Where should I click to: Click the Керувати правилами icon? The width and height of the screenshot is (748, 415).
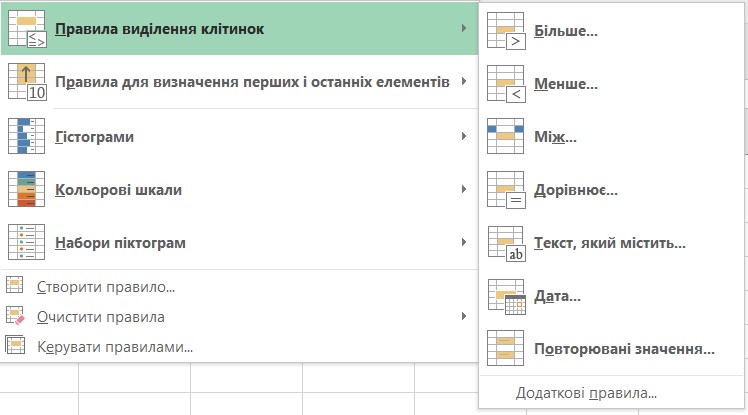tap(15, 347)
